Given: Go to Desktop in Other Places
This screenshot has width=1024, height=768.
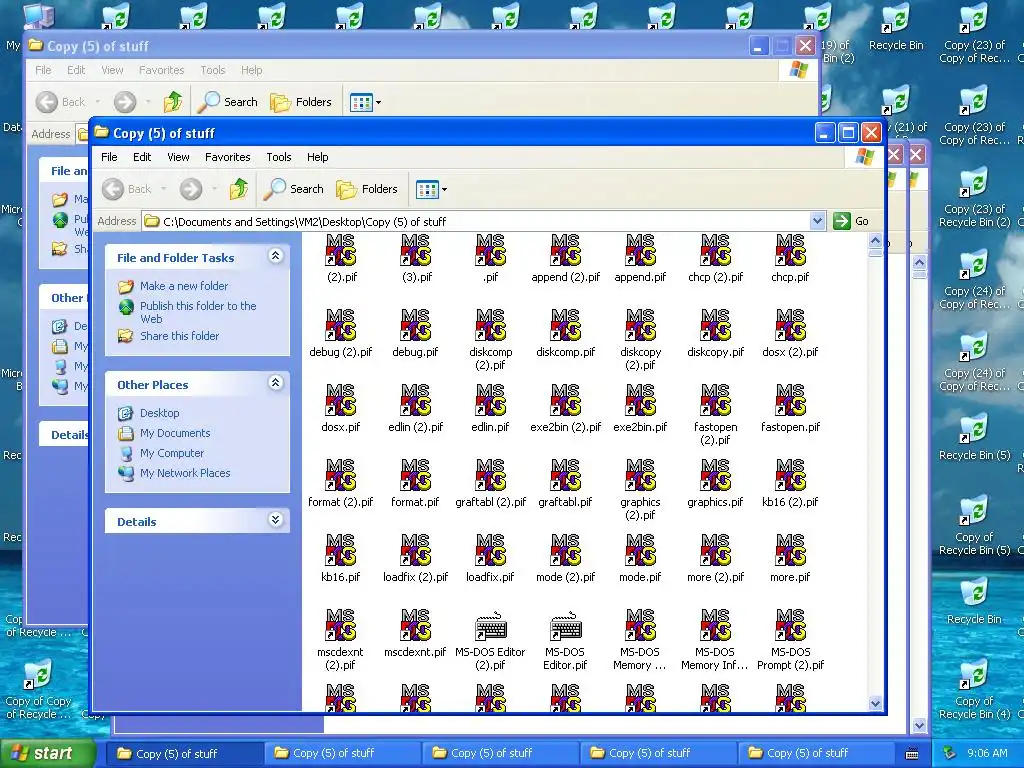Looking at the screenshot, I should click(159, 413).
